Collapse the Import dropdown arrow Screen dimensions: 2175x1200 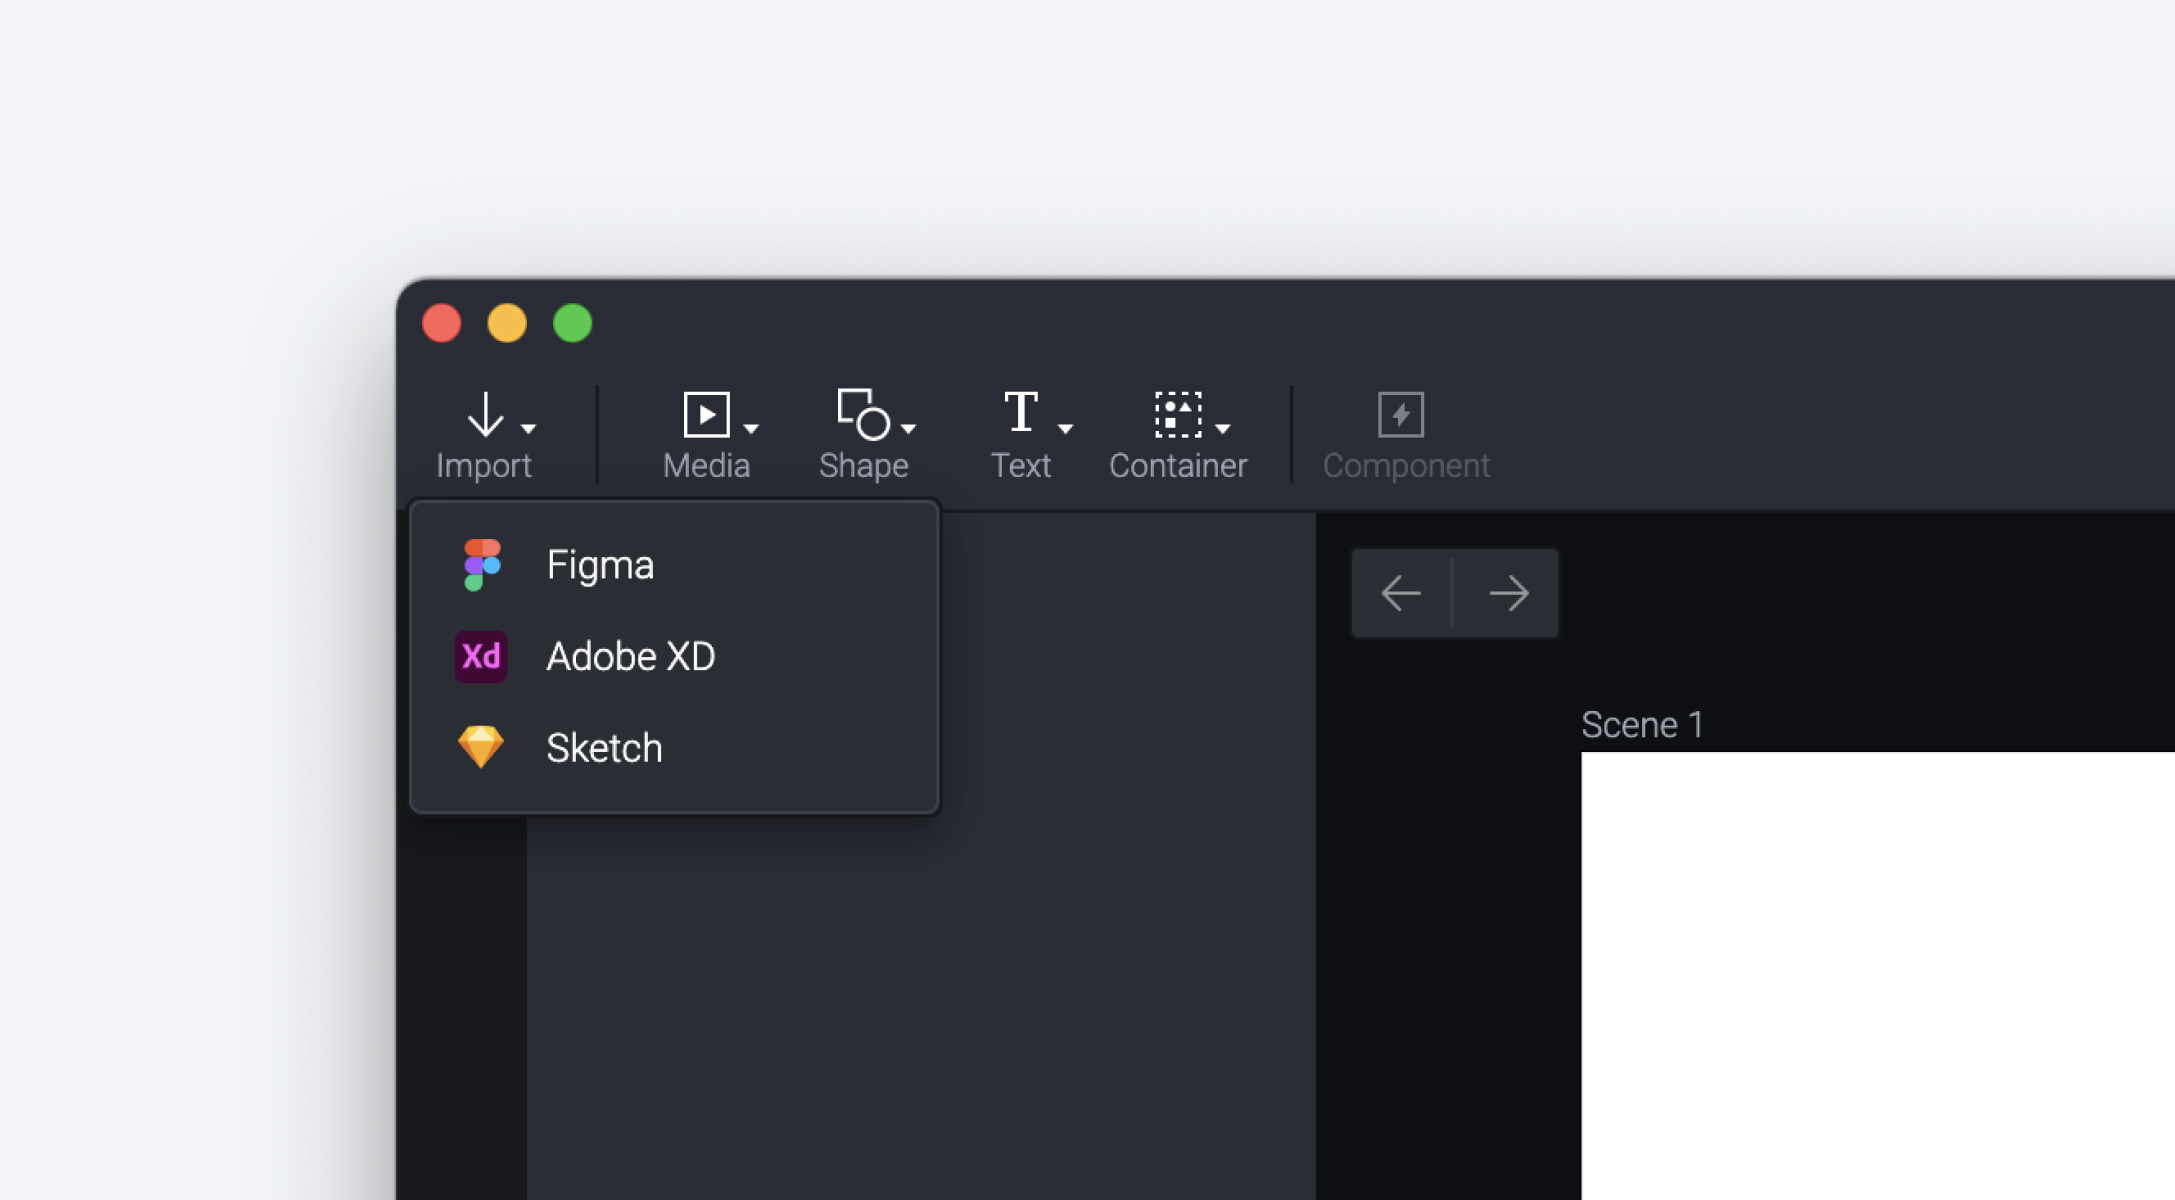click(x=528, y=428)
